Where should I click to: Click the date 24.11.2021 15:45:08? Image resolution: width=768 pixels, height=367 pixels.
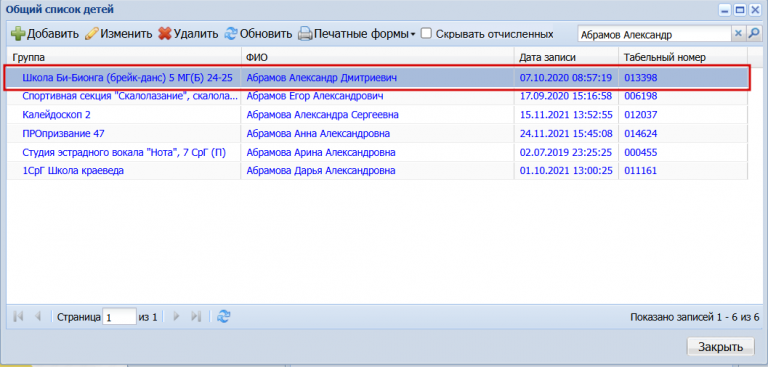coord(567,133)
